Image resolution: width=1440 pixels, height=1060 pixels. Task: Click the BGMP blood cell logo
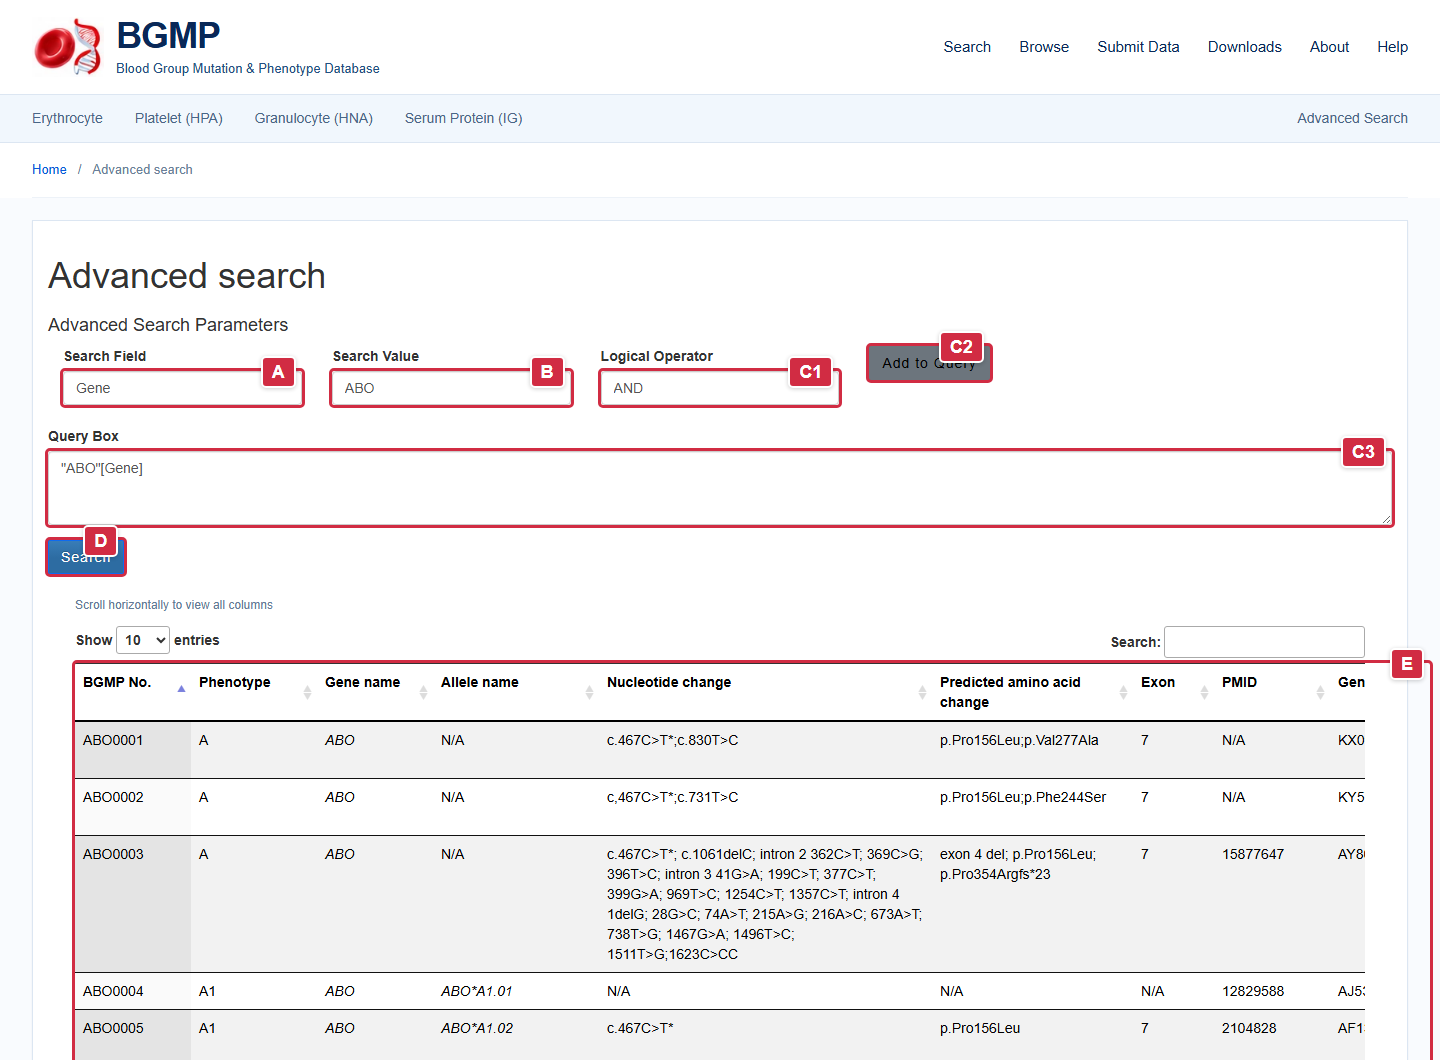(68, 47)
